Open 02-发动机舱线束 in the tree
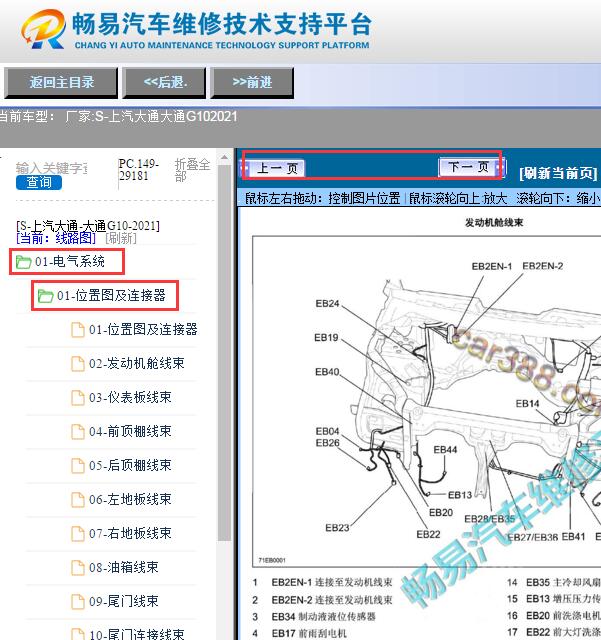 click(137, 363)
